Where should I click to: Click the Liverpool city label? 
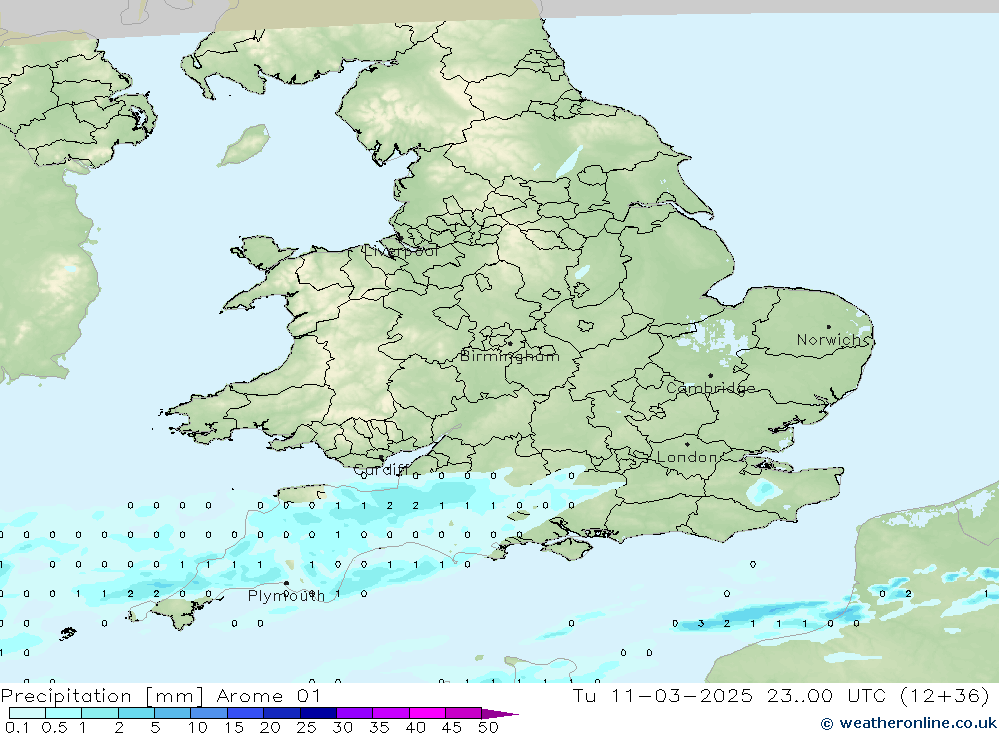pos(401,252)
